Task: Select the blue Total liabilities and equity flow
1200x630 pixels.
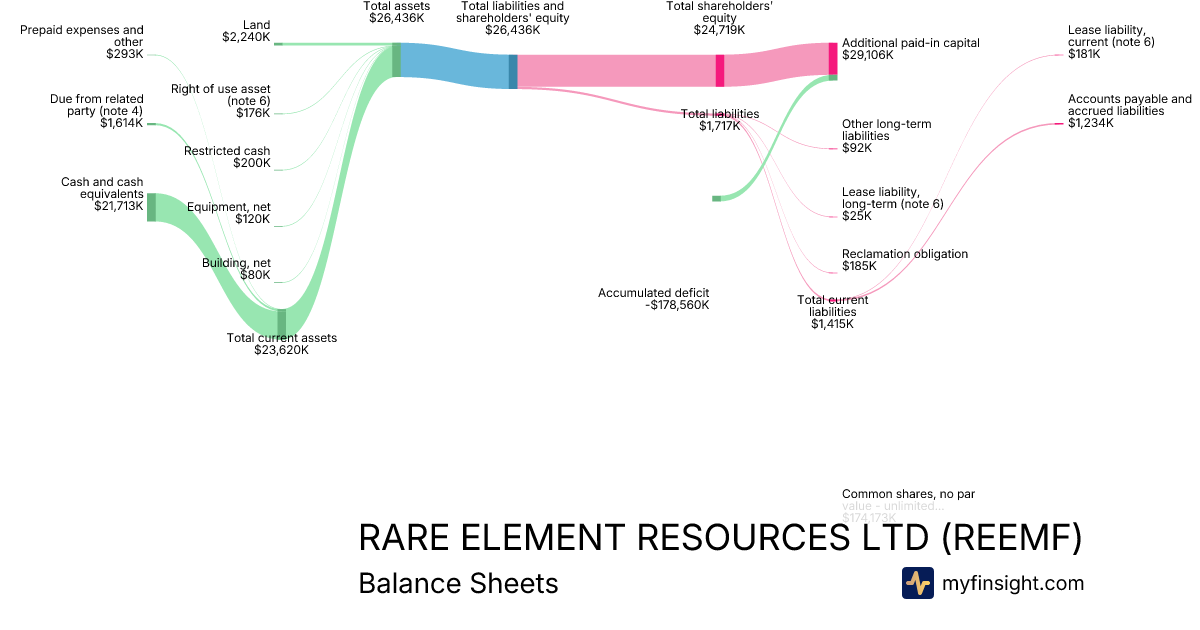Action: 455,67
